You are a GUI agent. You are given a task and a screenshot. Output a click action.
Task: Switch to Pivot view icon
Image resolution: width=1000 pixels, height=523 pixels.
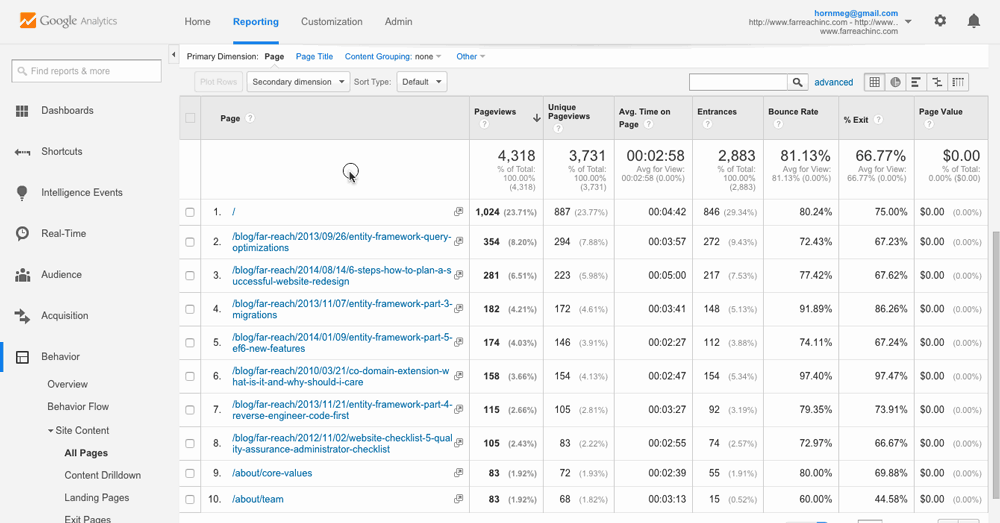coord(958,82)
